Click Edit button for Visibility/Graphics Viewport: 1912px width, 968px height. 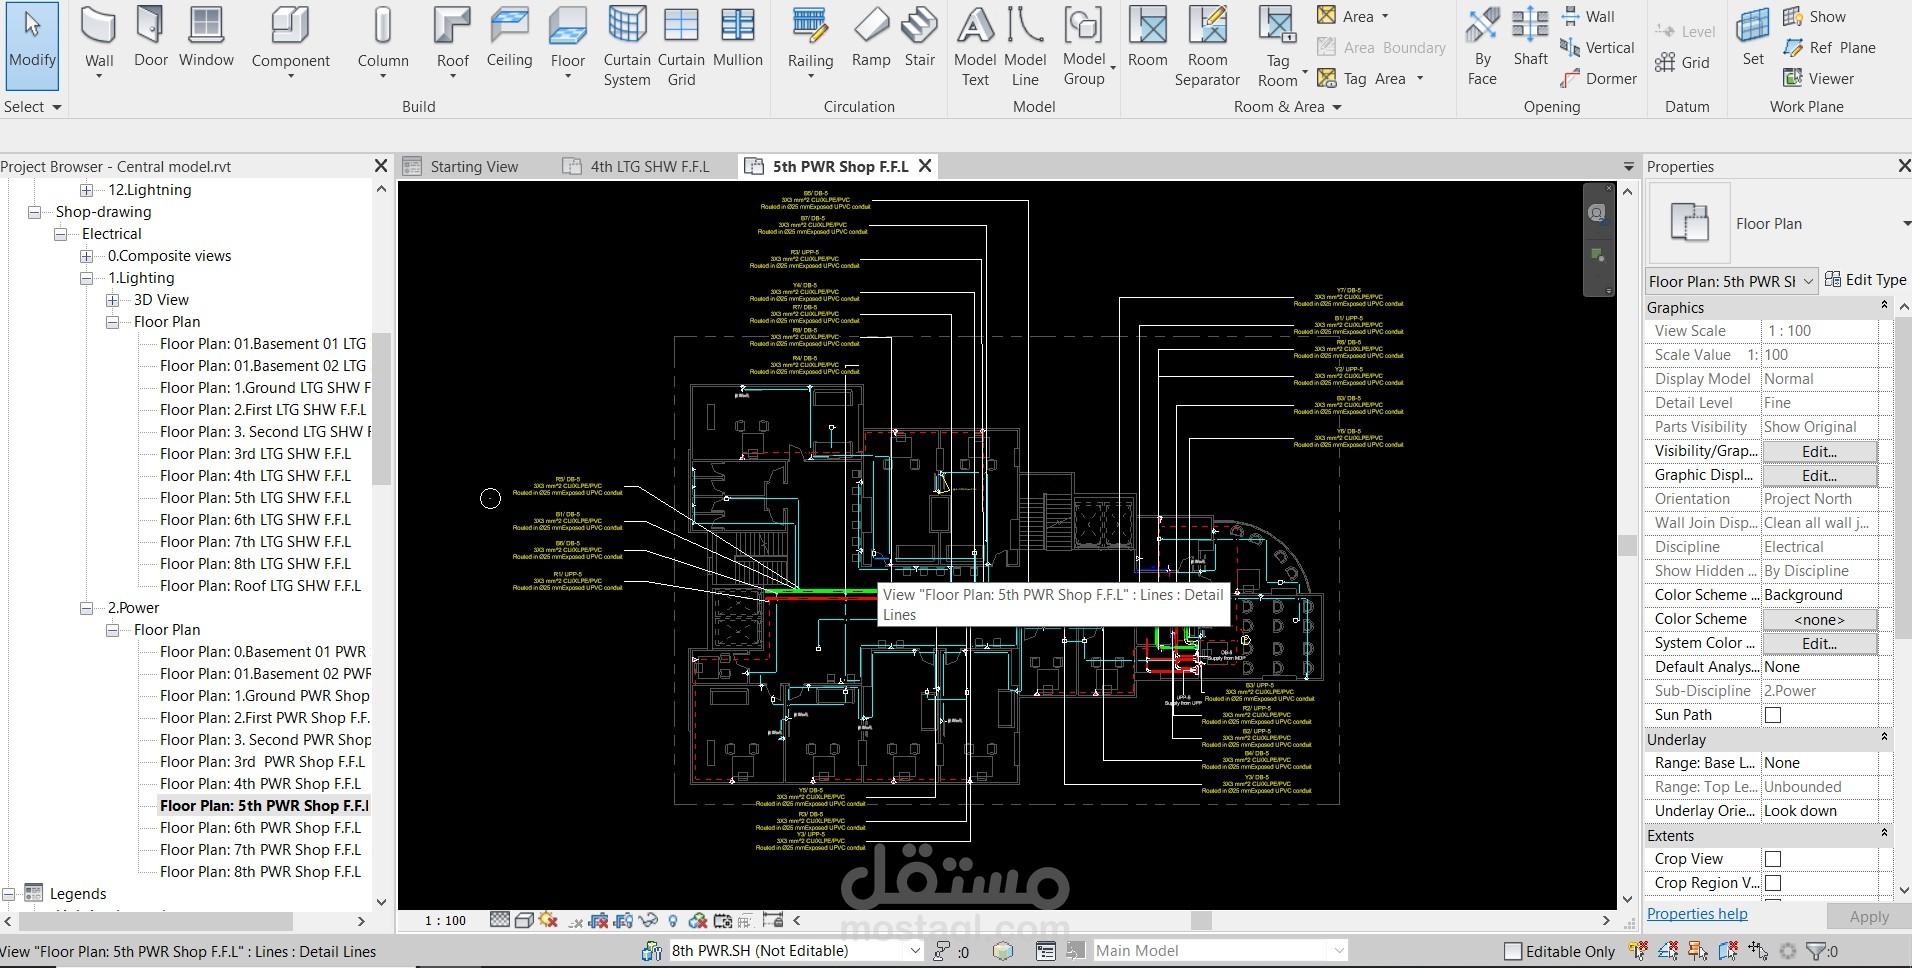pyautogui.click(x=1819, y=452)
